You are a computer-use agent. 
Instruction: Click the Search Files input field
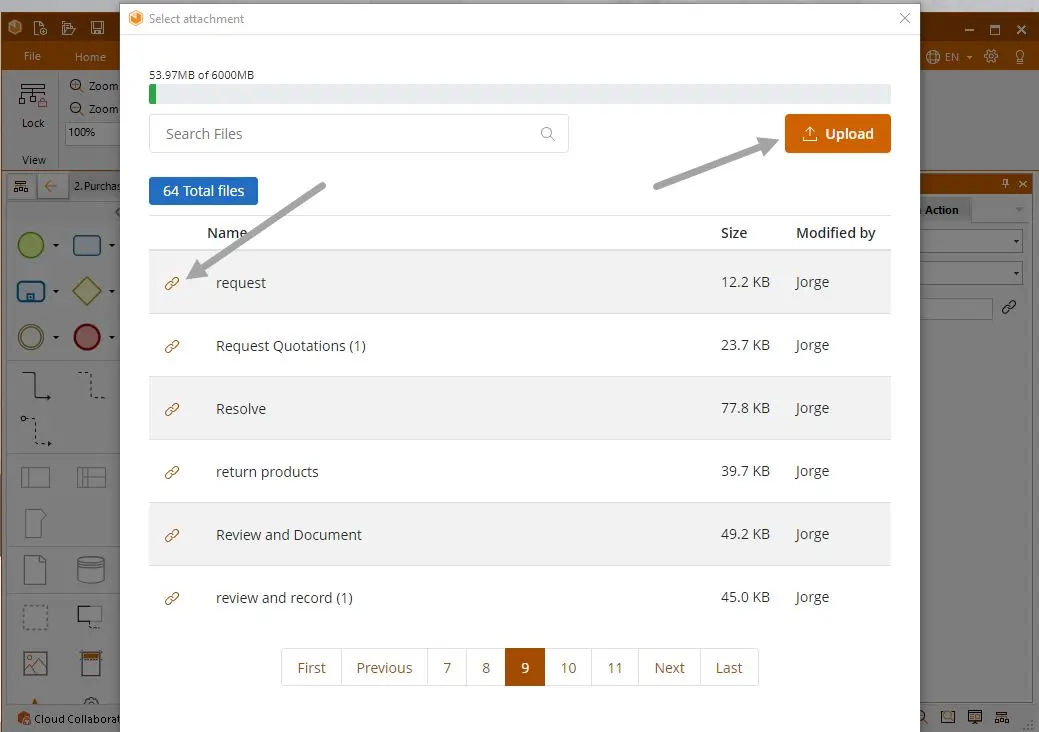click(358, 134)
